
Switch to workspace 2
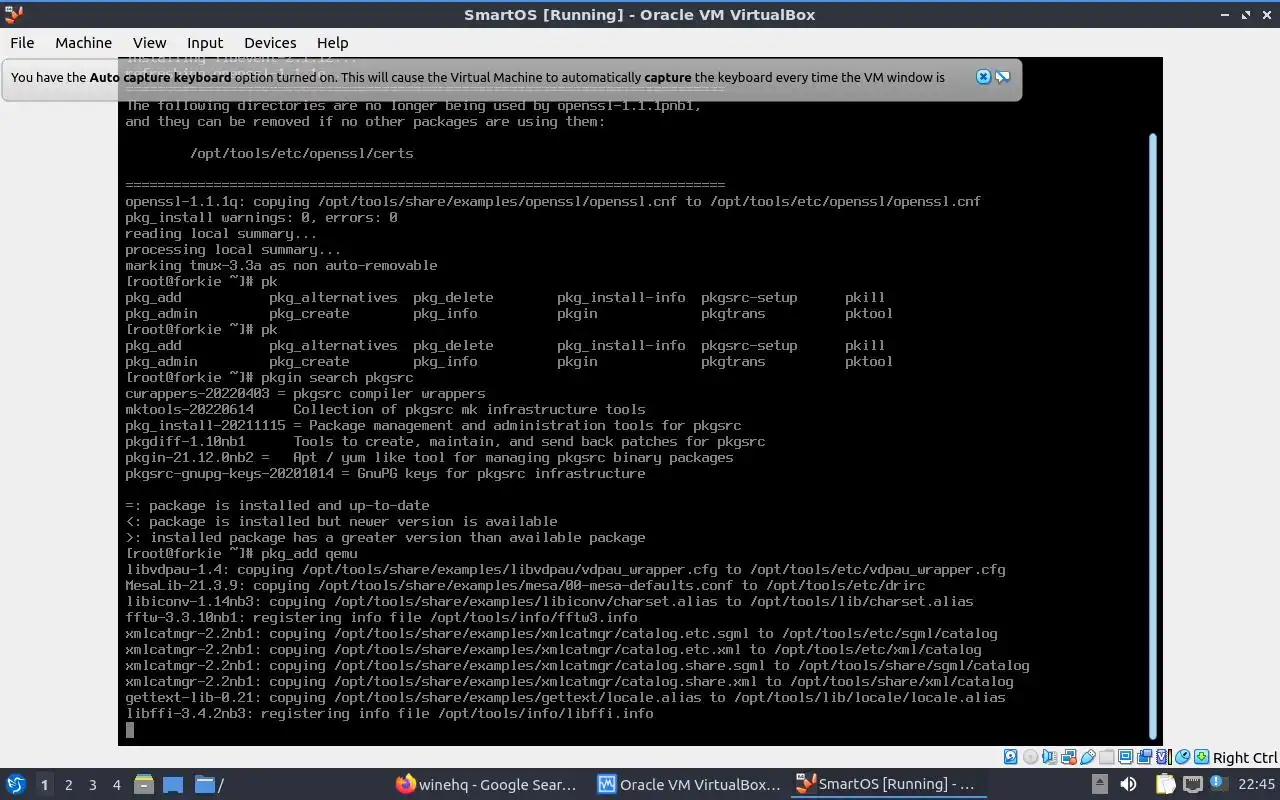pos(68,785)
